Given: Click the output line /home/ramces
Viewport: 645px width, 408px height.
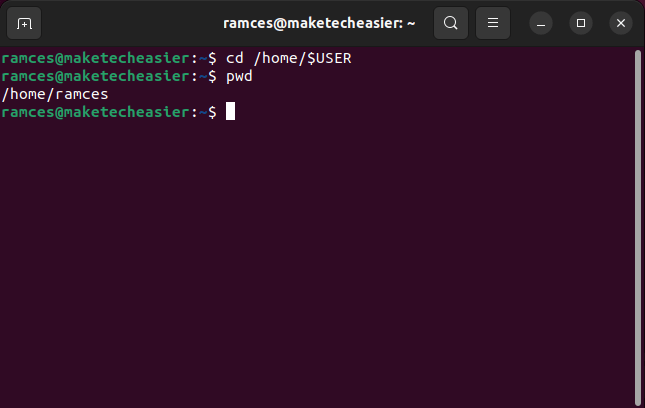Looking at the screenshot, I should click(55, 95).
